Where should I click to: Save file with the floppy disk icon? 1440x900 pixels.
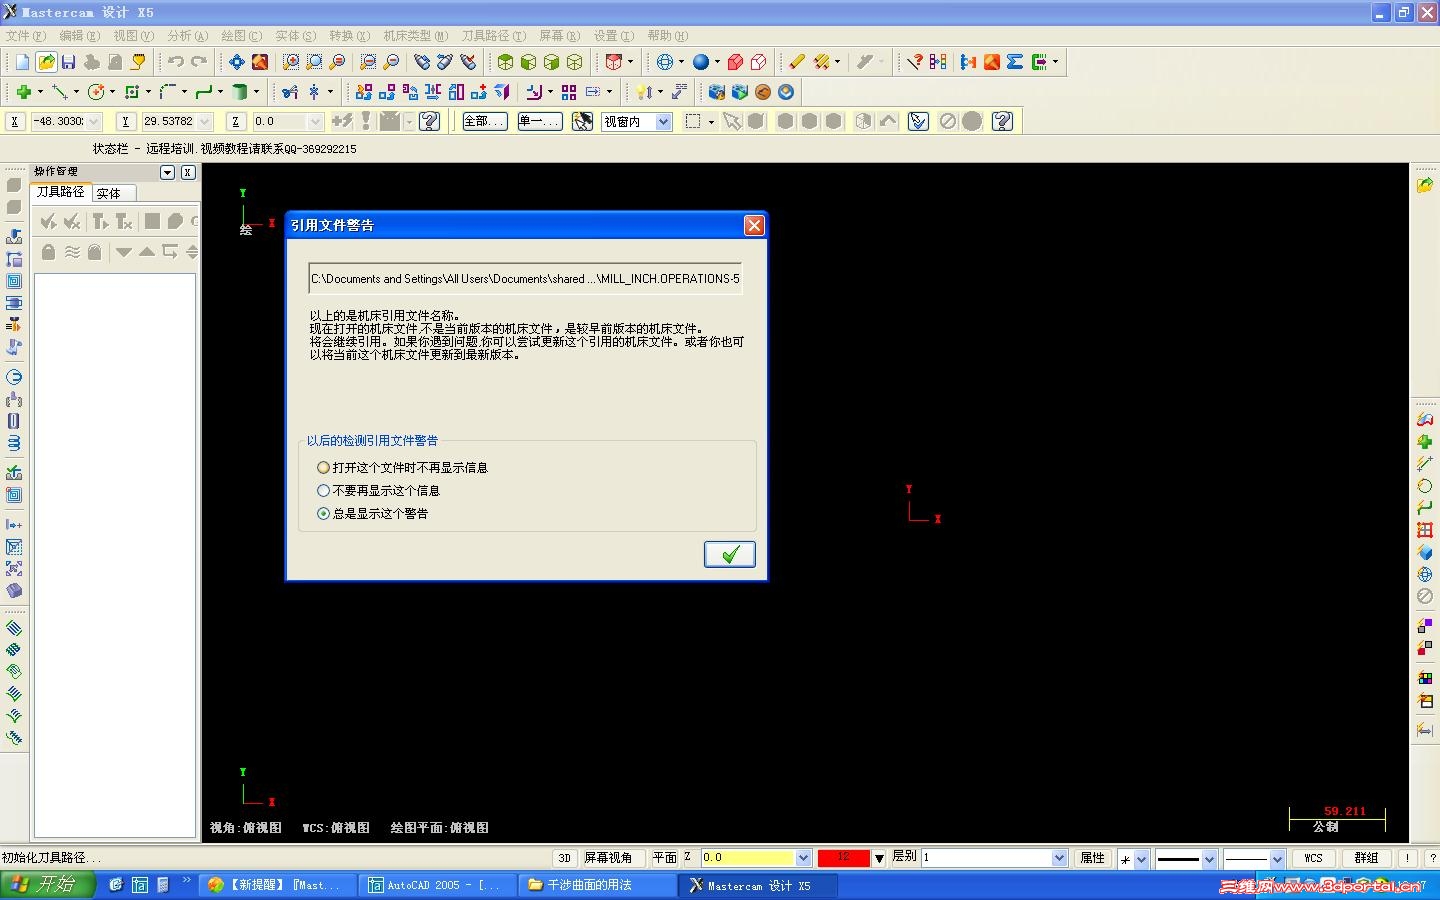click(x=69, y=62)
